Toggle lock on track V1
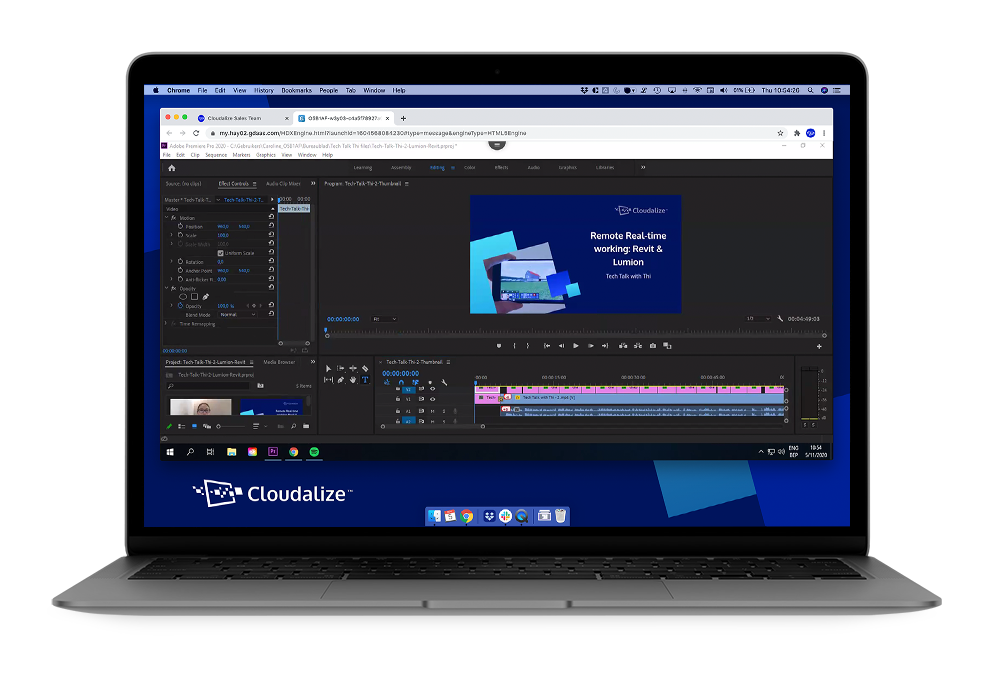 (398, 399)
